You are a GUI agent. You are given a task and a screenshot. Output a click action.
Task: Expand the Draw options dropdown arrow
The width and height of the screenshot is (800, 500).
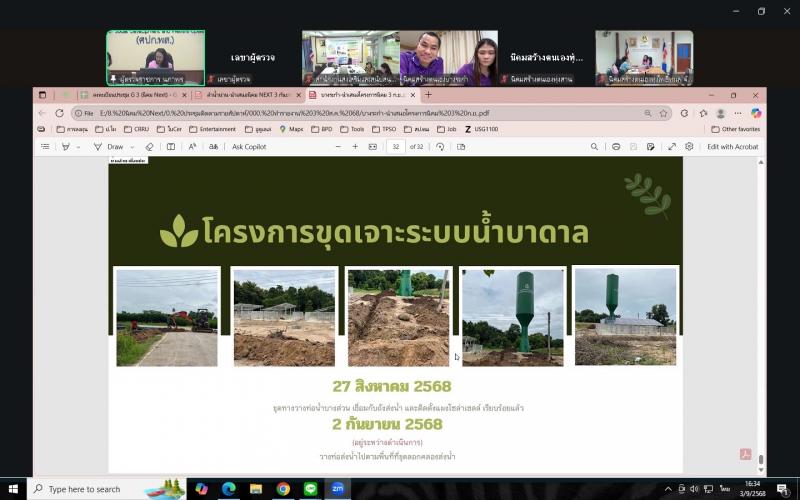point(132,147)
